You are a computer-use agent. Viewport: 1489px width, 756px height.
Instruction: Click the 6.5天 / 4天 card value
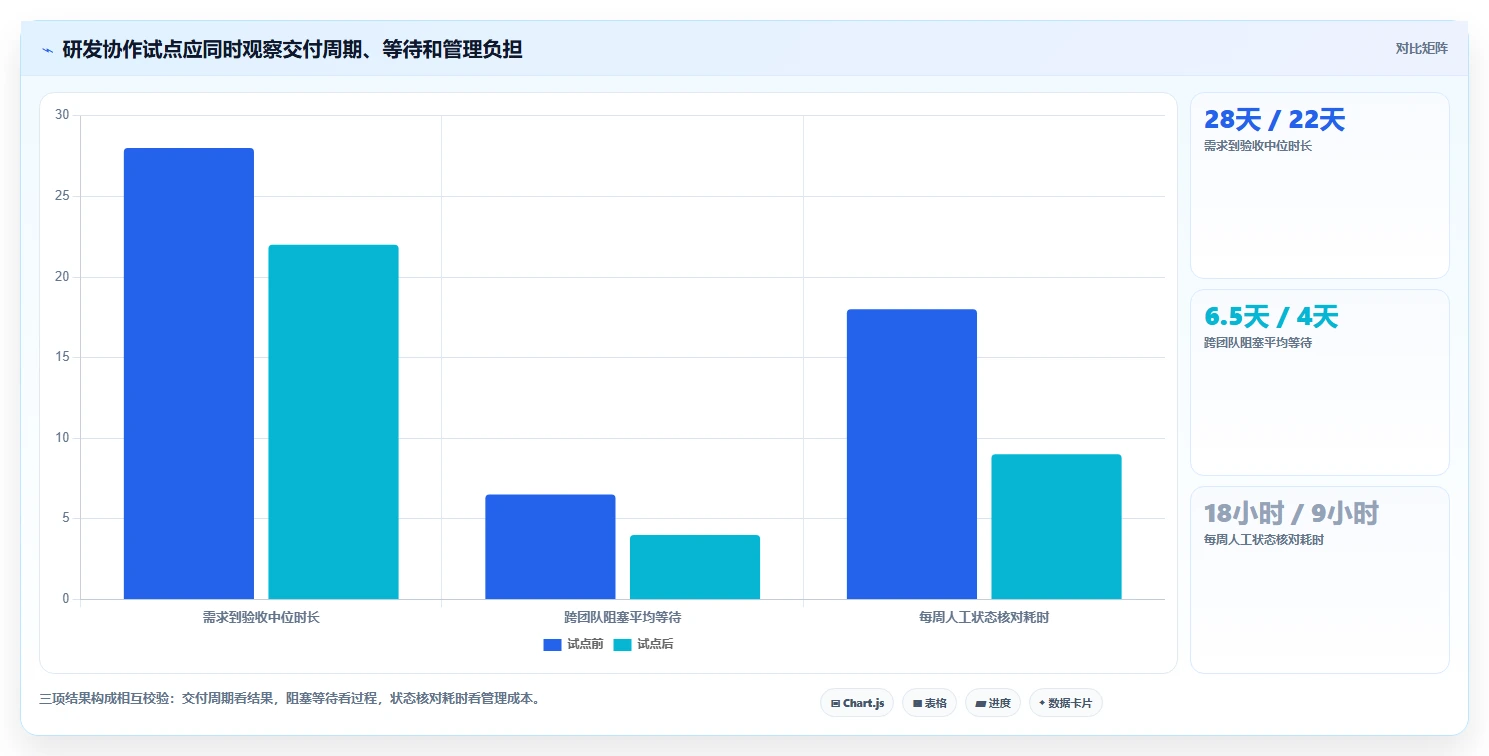pos(1271,317)
